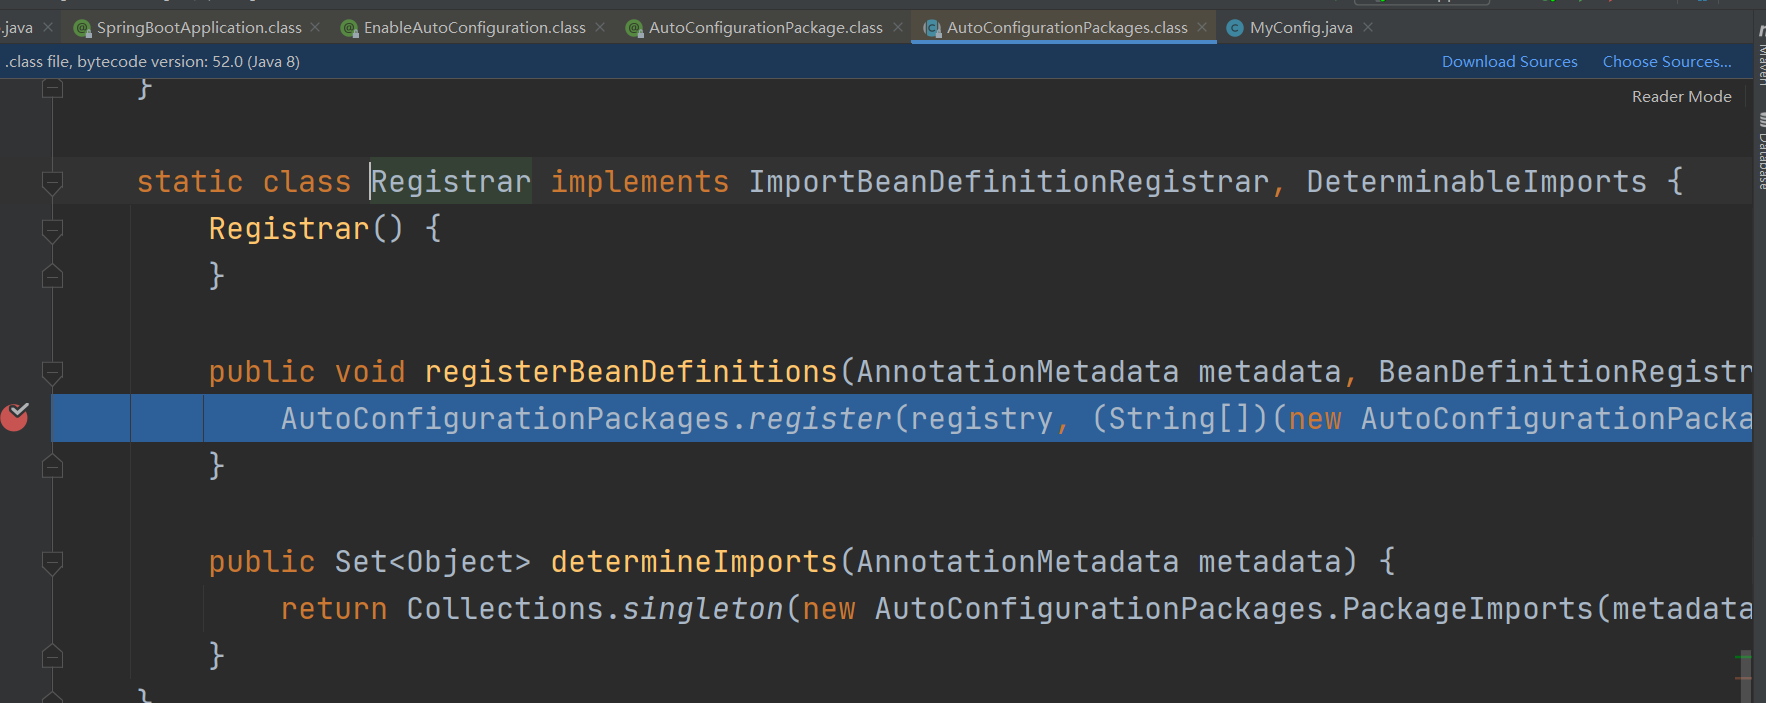1766x703 pixels.
Task: Click the AutoConfigurationPackage.class file icon
Action: pyautogui.click(x=634, y=28)
